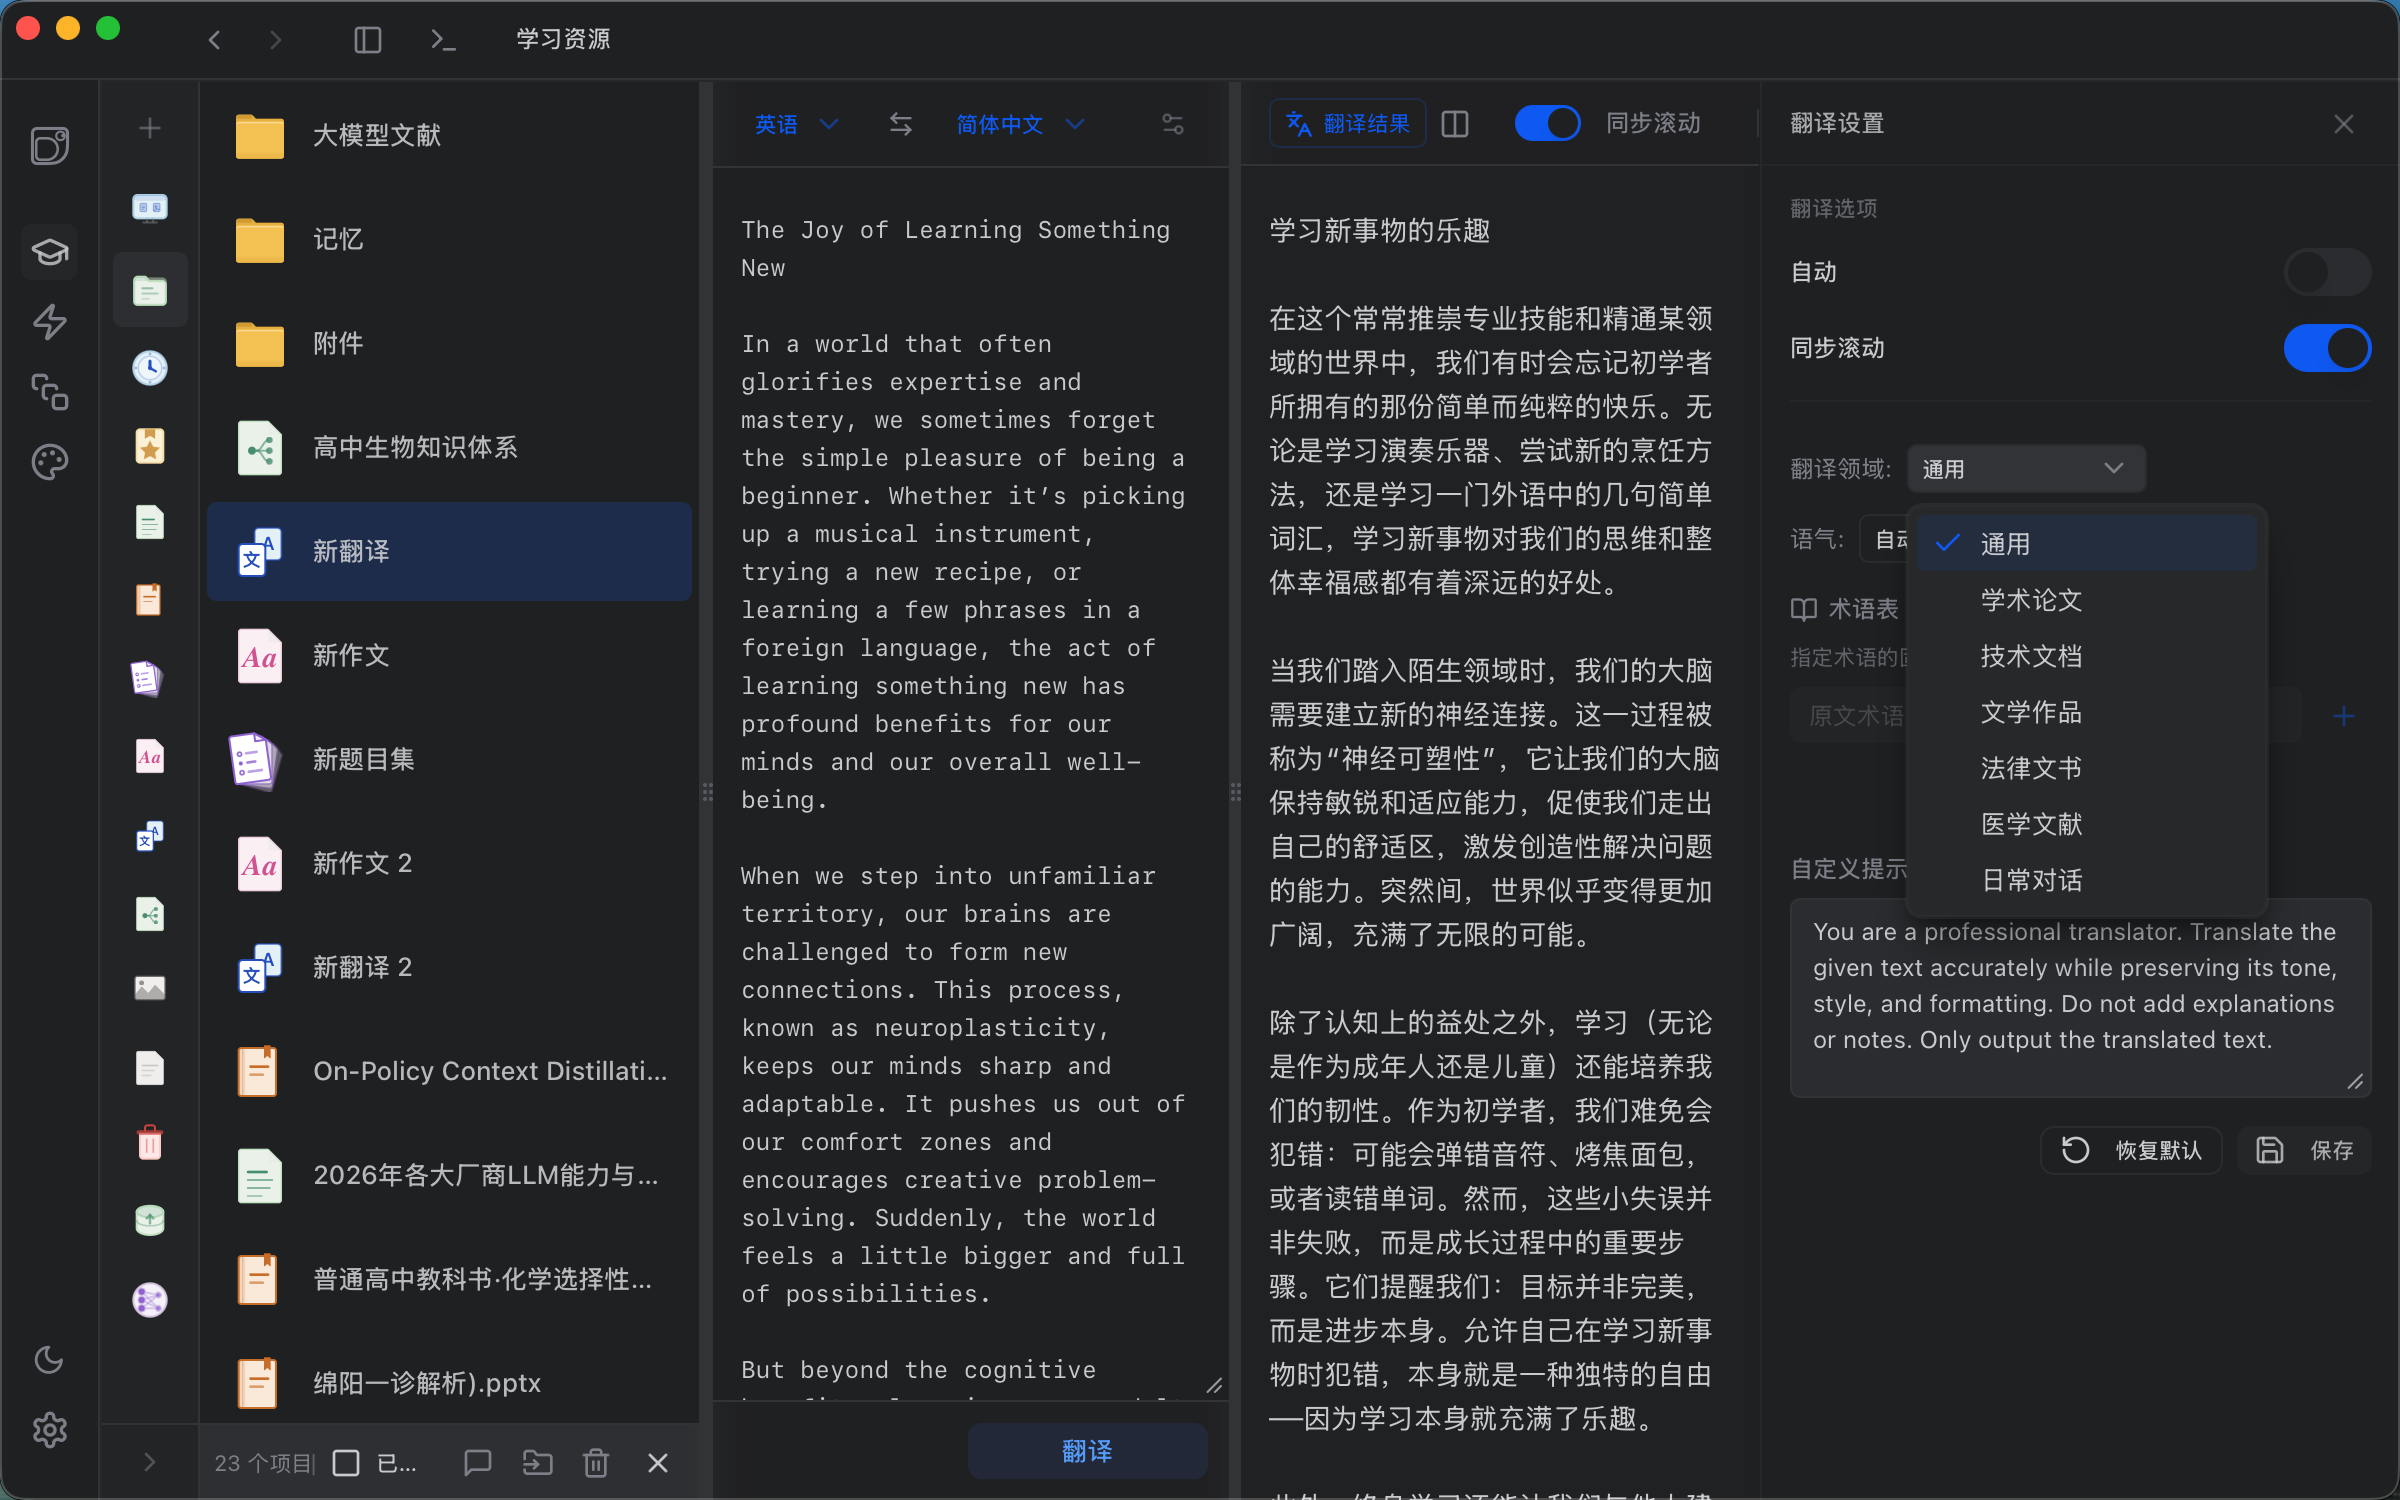Switch to 翻译结果 view
This screenshot has width=2400, height=1500.
[x=1347, y=124]
